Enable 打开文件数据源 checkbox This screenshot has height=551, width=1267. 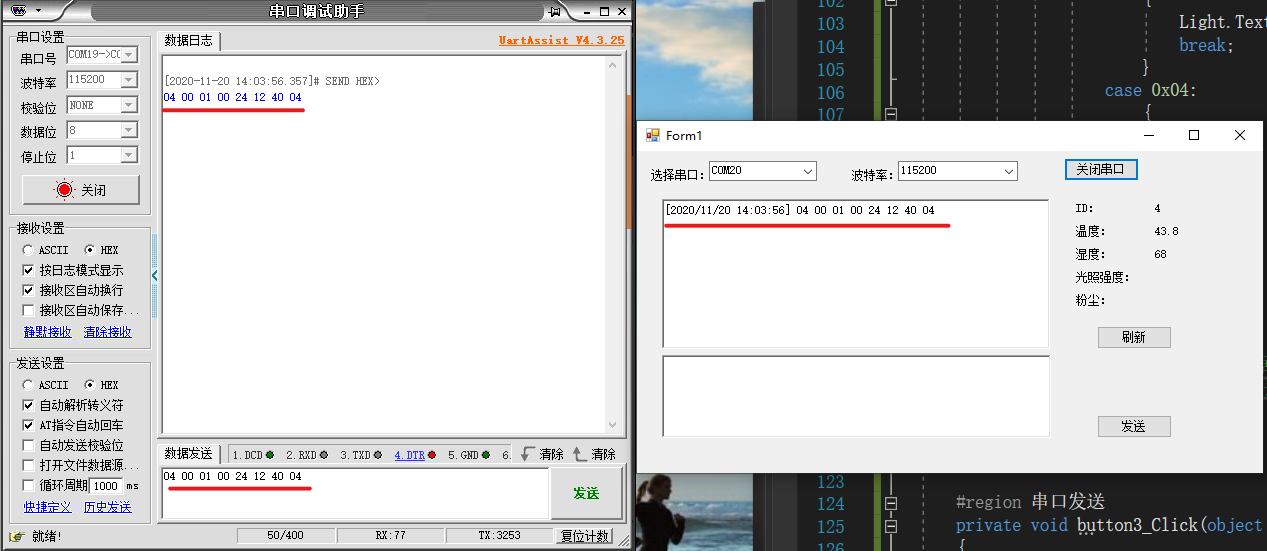(x=28, y=465)
